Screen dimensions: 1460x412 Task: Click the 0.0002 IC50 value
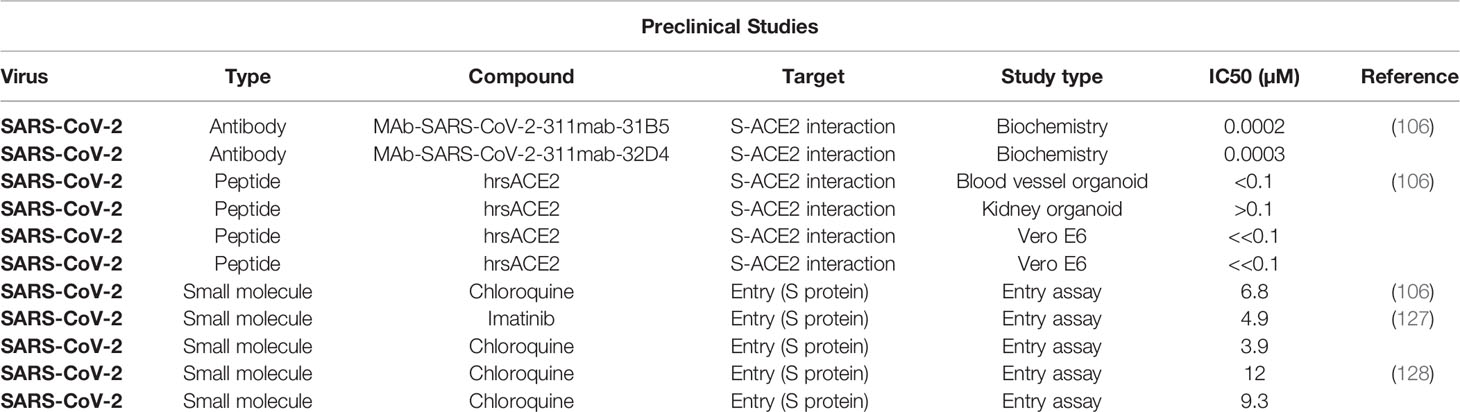pyautogui.click(x=1254, y=127)
